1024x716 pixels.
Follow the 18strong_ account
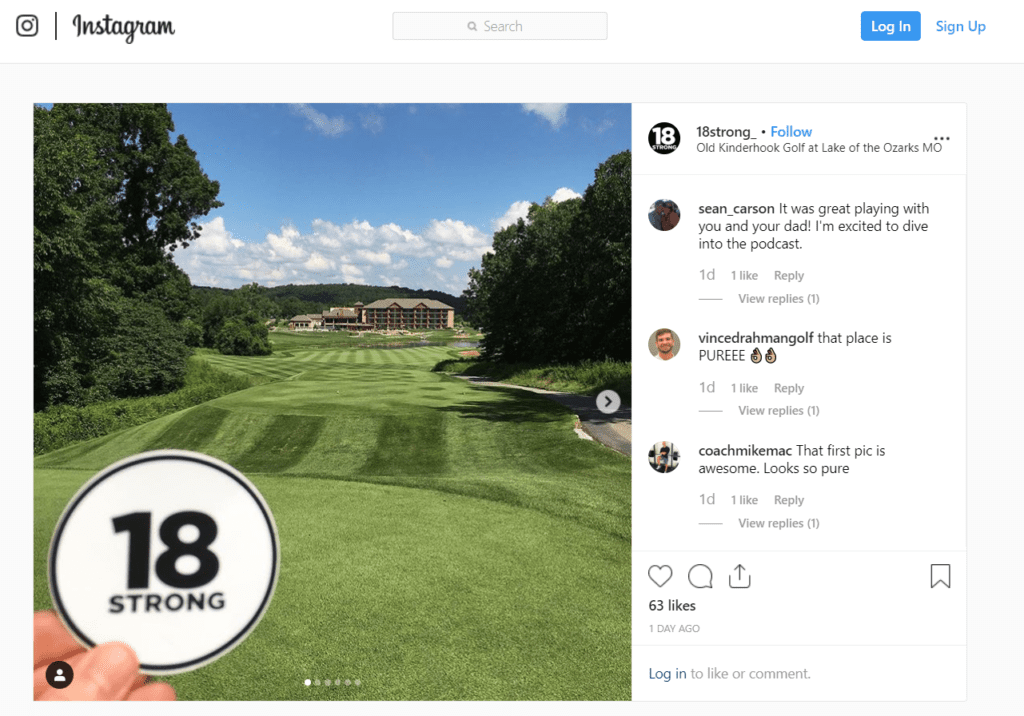tap(791, 131)
